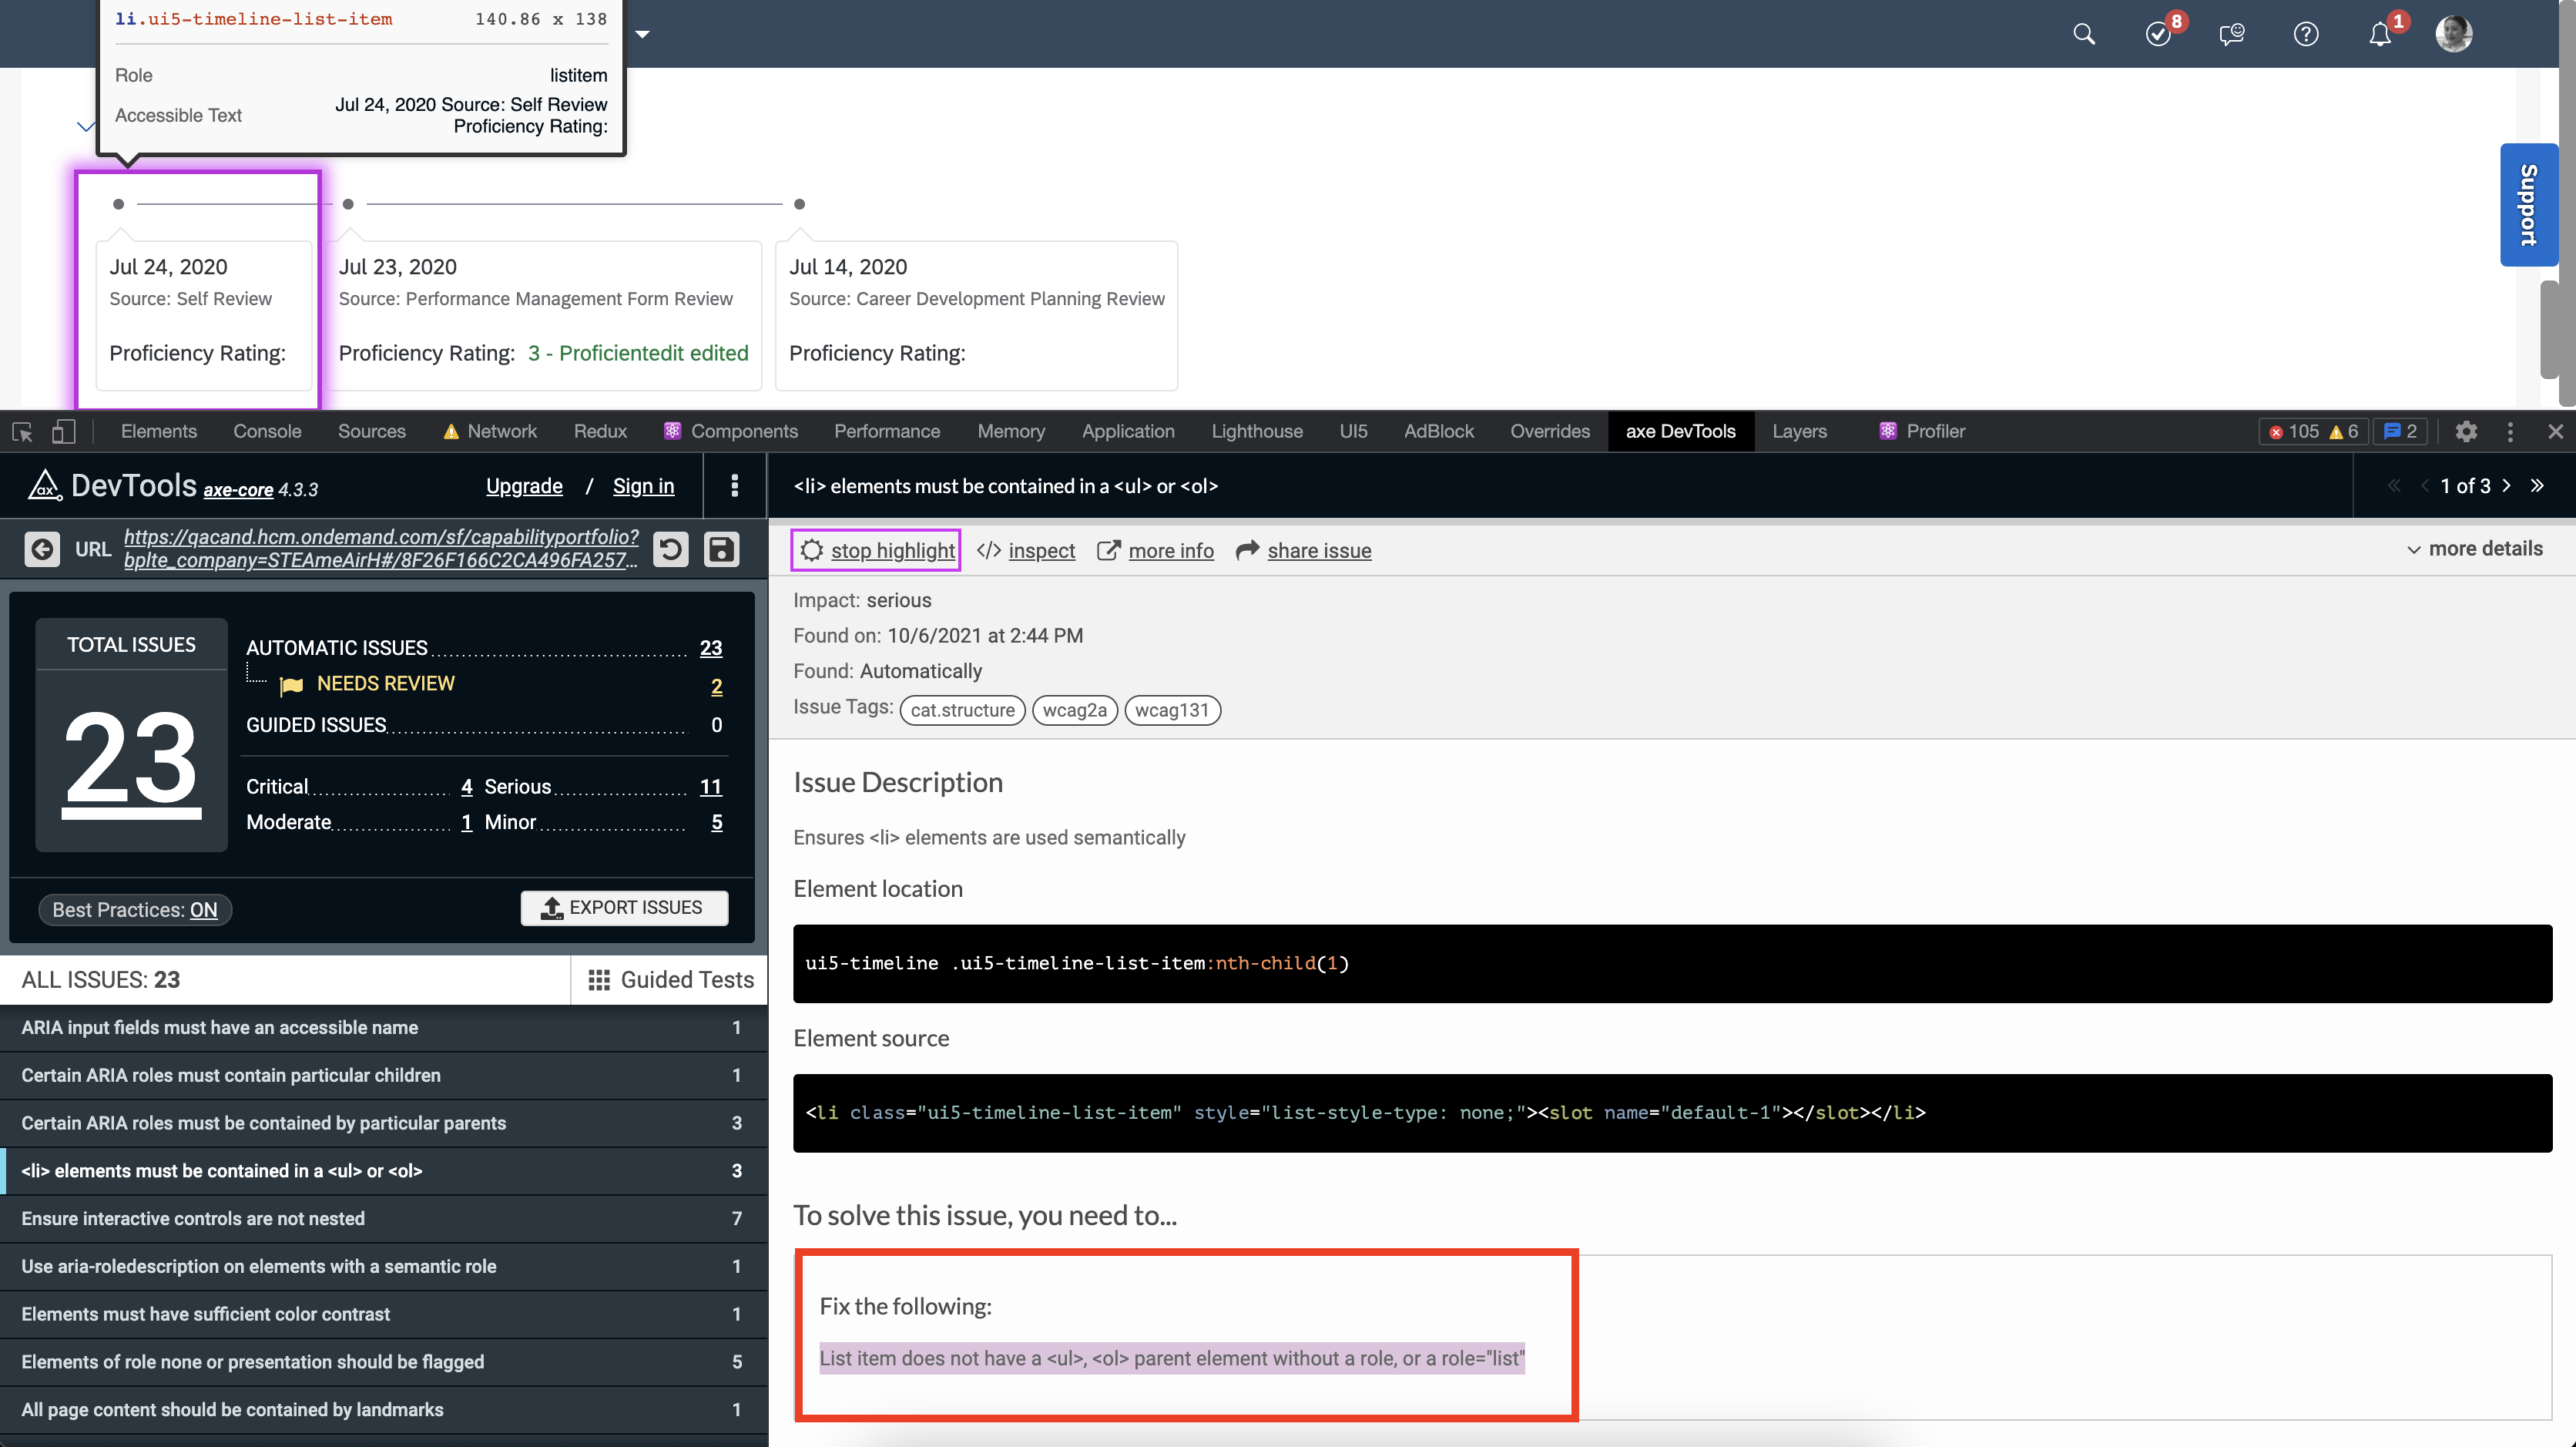This screenshot has width=2576, height=1447.
Task: Click the rerun analysis icon in axe DevTools
Action: point(671,548)
